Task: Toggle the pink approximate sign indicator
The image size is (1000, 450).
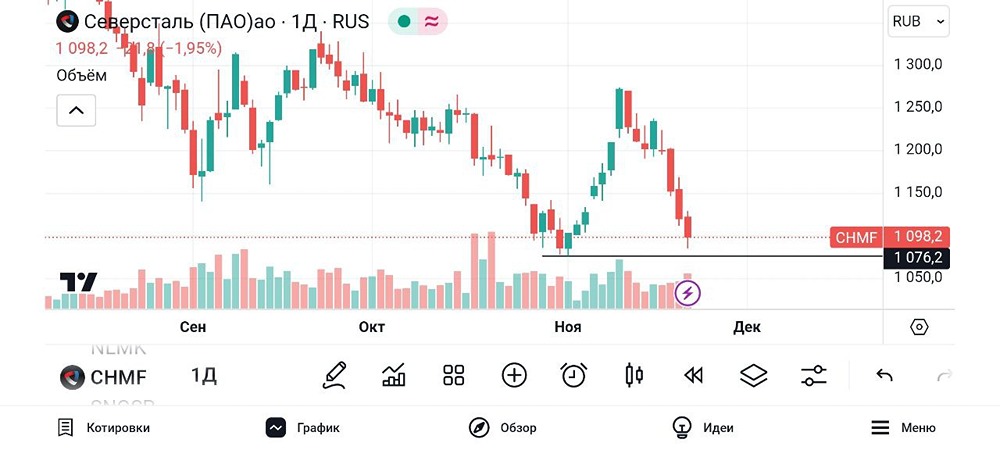Action: click(x=432, y=21)
